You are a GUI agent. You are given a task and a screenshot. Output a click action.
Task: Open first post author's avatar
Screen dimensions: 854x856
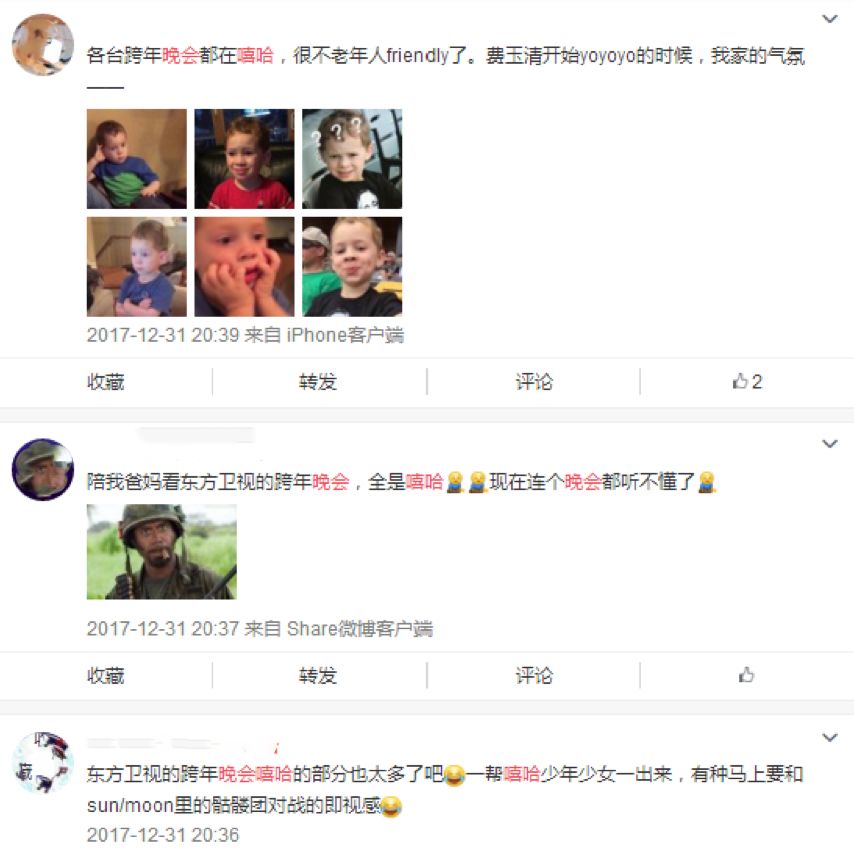tap(43, 45)
